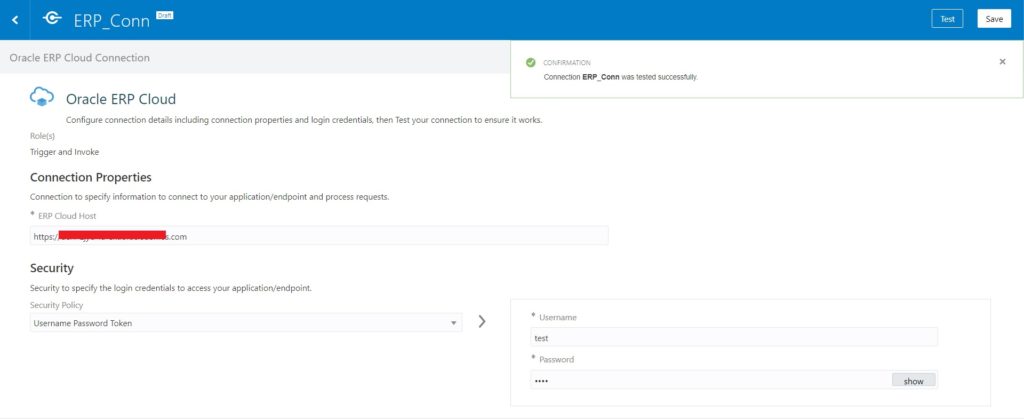Click the Trigger and Invoke role text
The height and width of the screenshot is (419, 1024).
pyautogui.click(x=65, y=152)
